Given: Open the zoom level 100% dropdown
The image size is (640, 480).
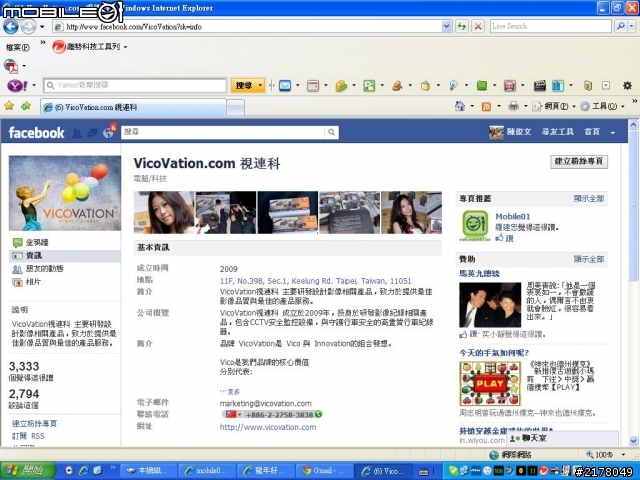Looking at the screenshot, I should pyautogui.click(x=623, y=455).
